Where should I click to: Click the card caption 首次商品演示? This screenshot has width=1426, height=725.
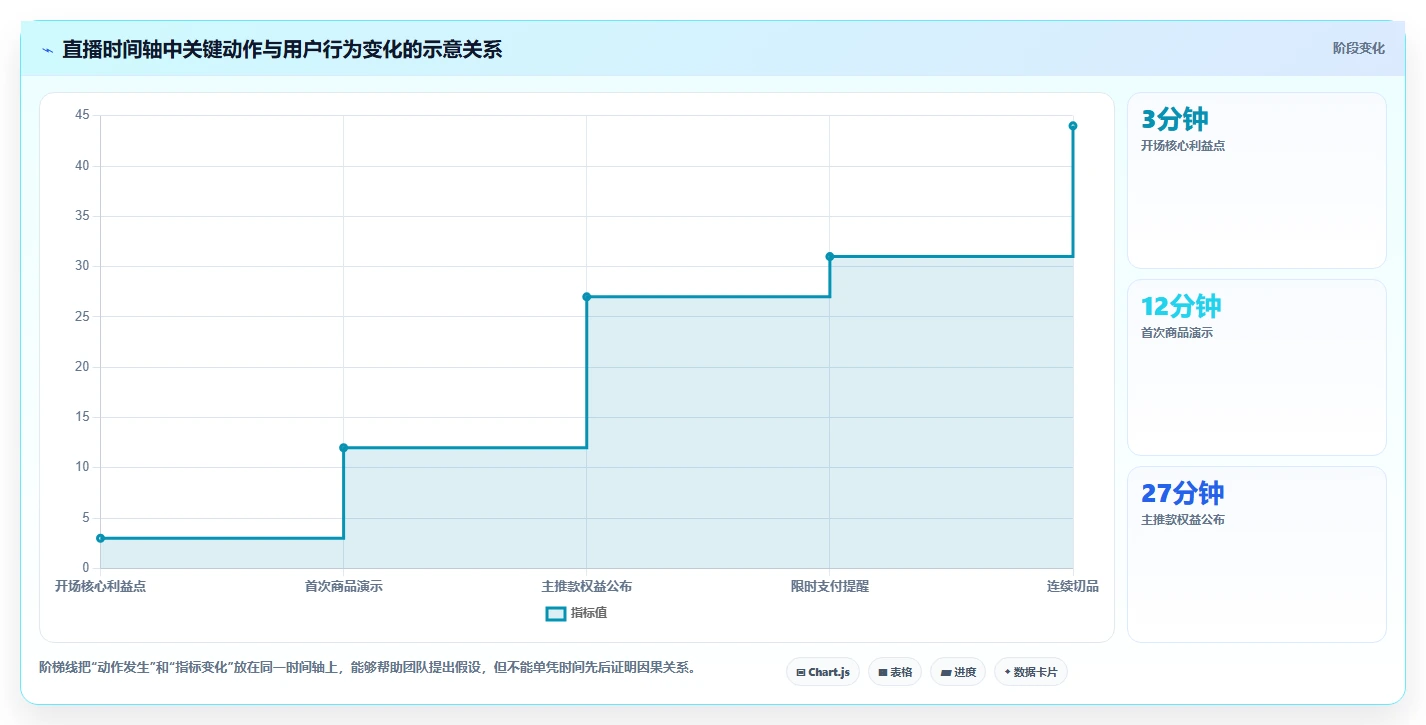(1177, 332)
